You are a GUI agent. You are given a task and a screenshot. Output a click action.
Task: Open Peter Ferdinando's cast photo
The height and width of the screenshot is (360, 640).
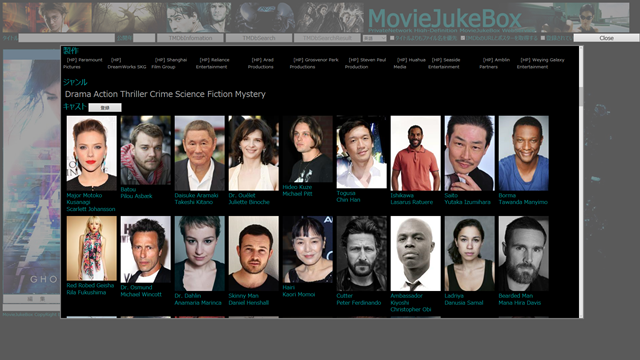click(x=362, y=253)
